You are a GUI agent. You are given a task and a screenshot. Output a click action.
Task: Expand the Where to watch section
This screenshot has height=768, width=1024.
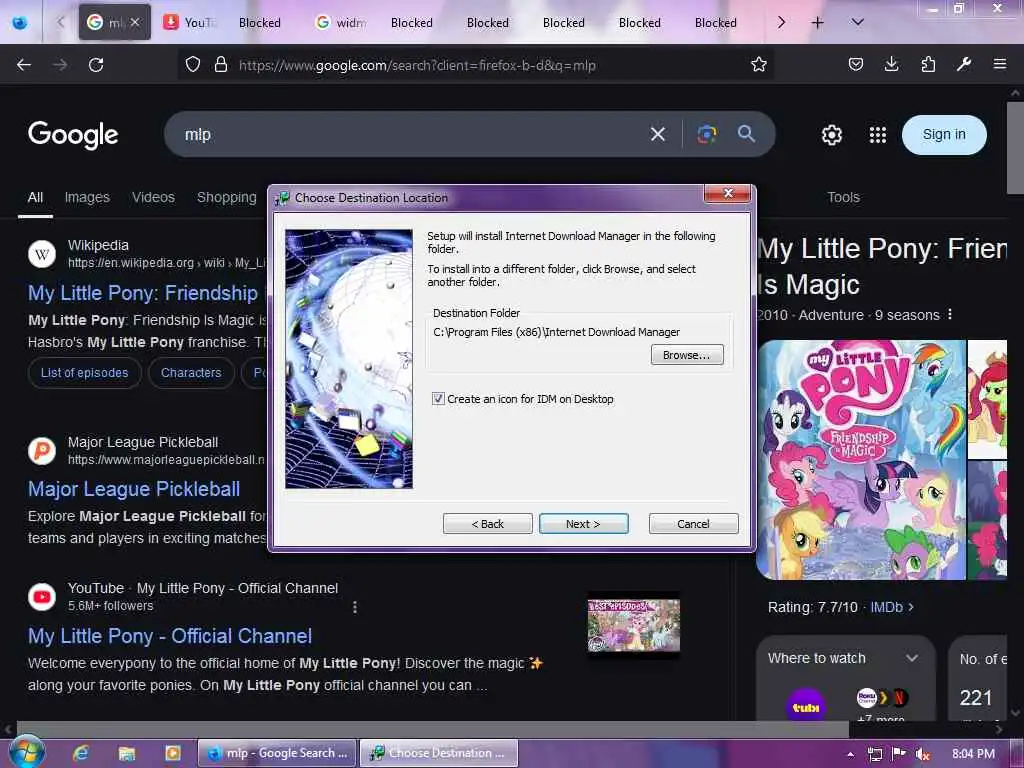pyautogui.click(x=912, y=658)
